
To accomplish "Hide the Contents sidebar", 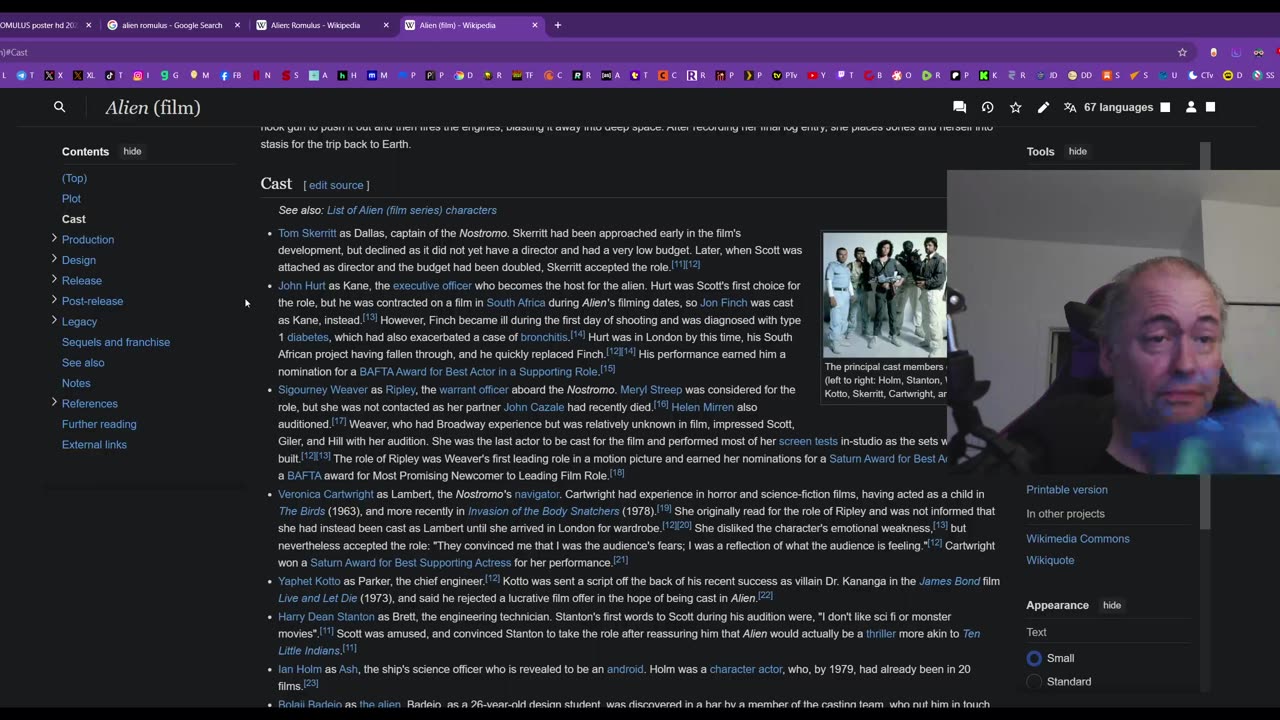I will click(x=132, y=151).
